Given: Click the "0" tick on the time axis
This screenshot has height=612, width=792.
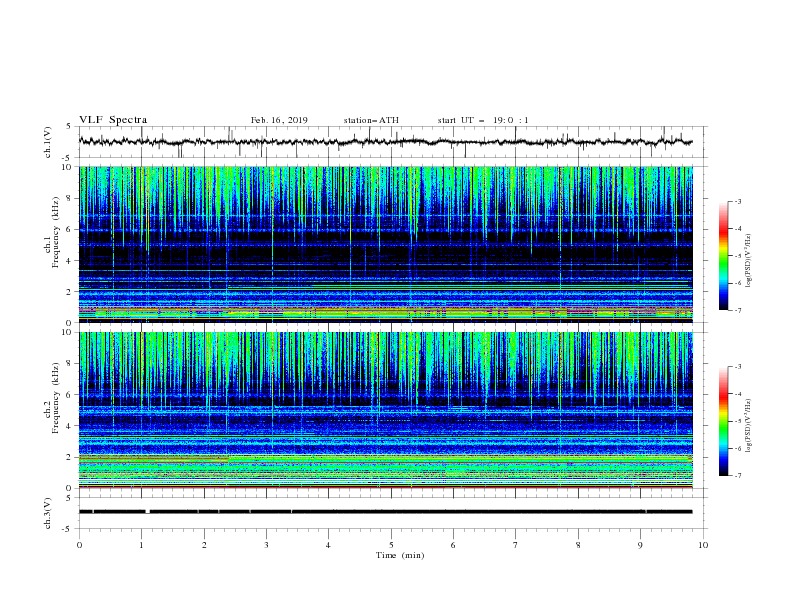Looking at the screenshot, I should [80, 545].
